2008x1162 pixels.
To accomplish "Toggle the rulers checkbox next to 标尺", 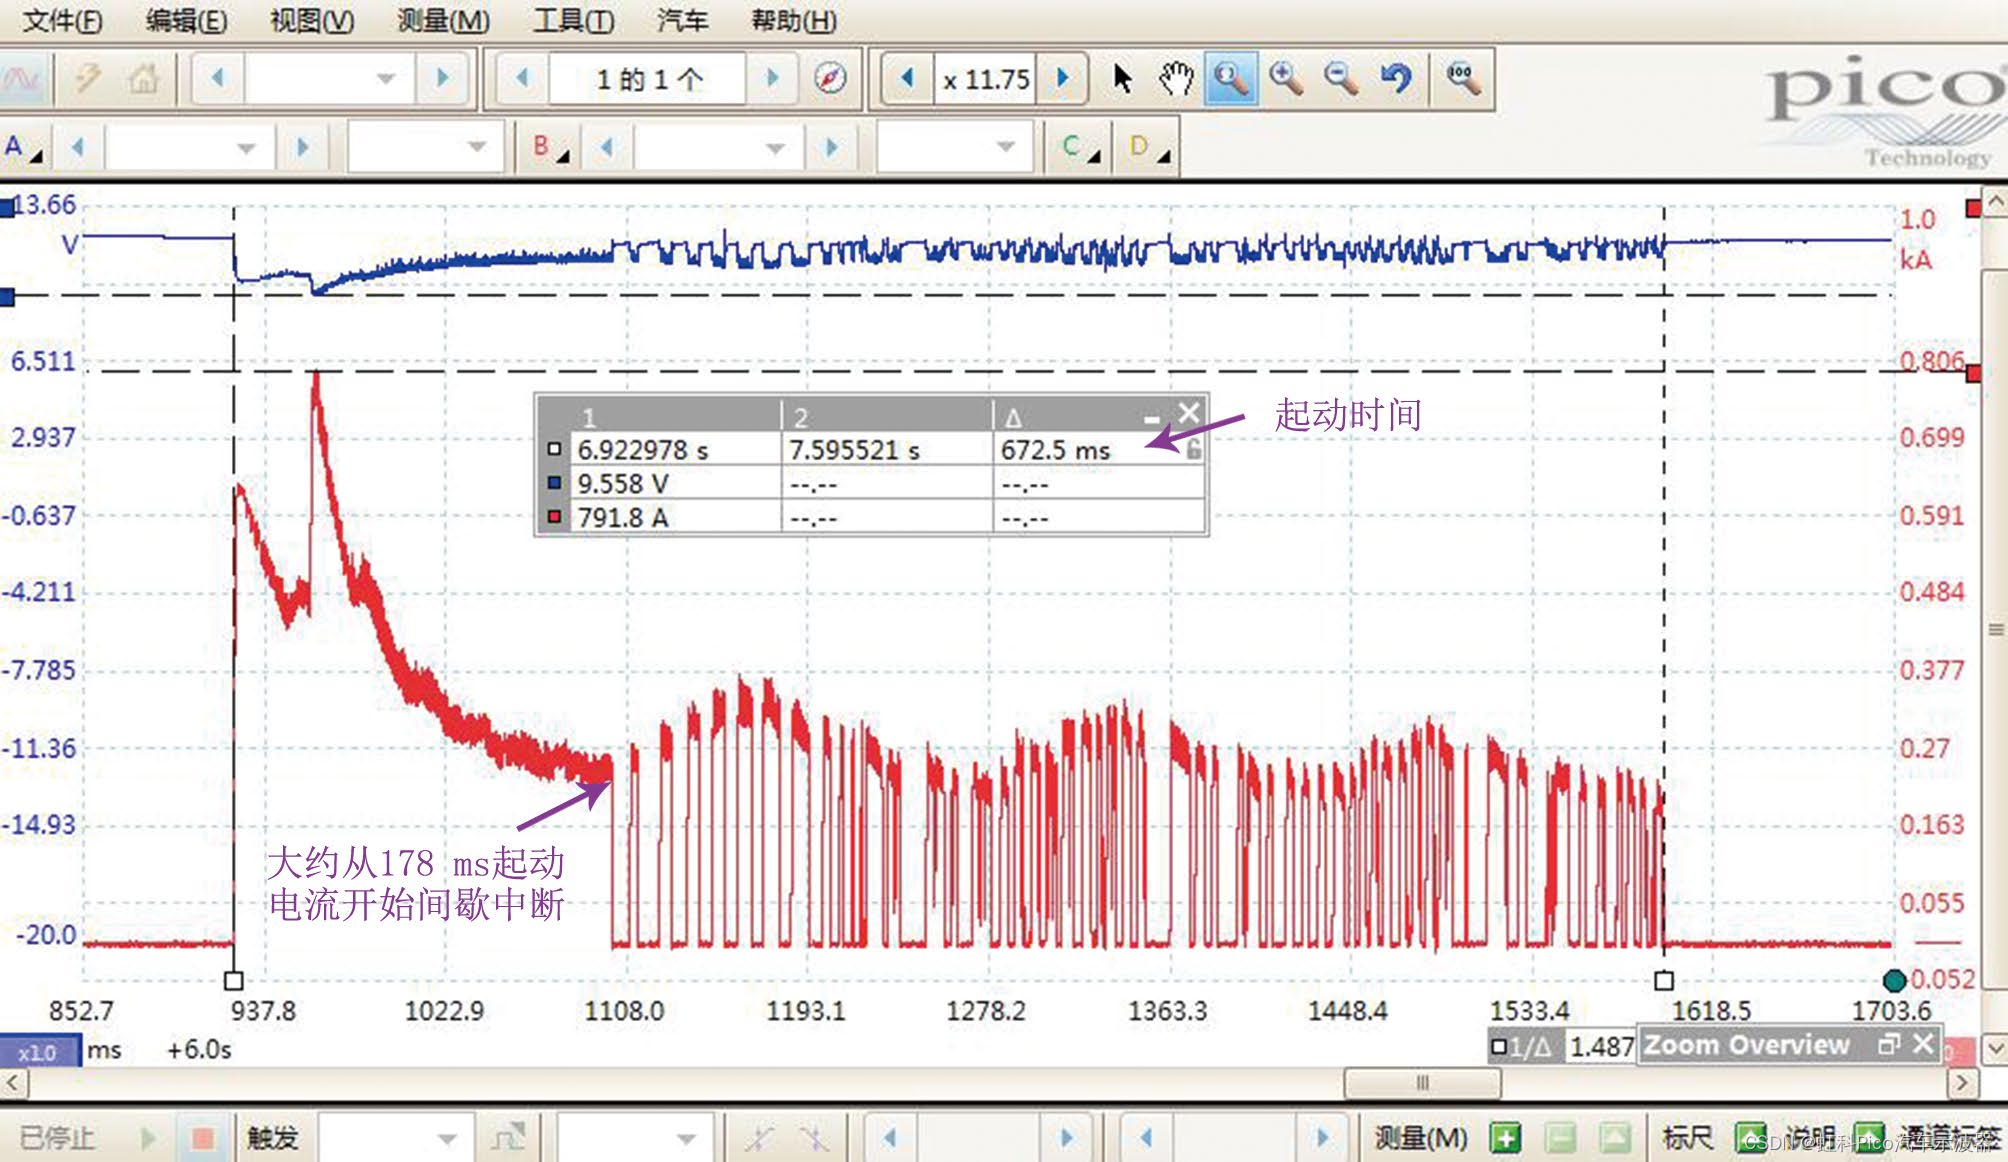I will point(1750,1137).
